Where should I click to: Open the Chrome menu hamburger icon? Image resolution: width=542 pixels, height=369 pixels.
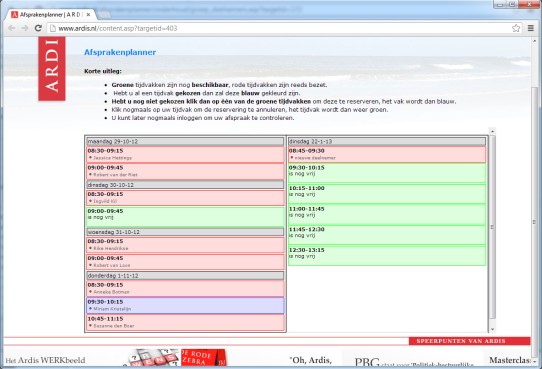[531, 28]
